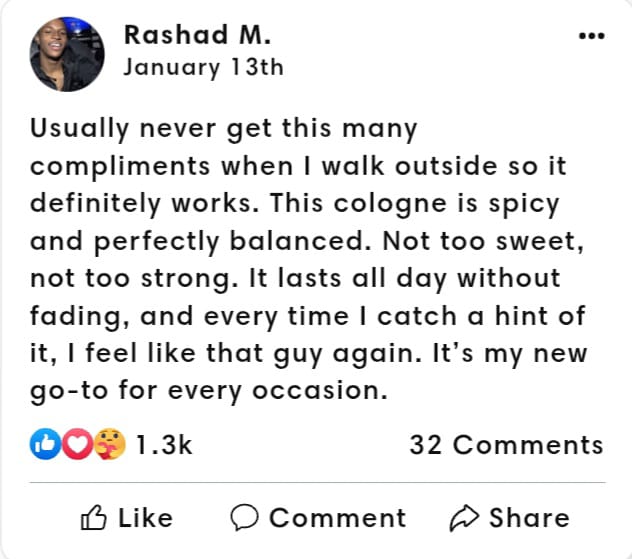View the 1.3k reactions count
The height and width of the screenshot is (559, 632).
(163, 445)
